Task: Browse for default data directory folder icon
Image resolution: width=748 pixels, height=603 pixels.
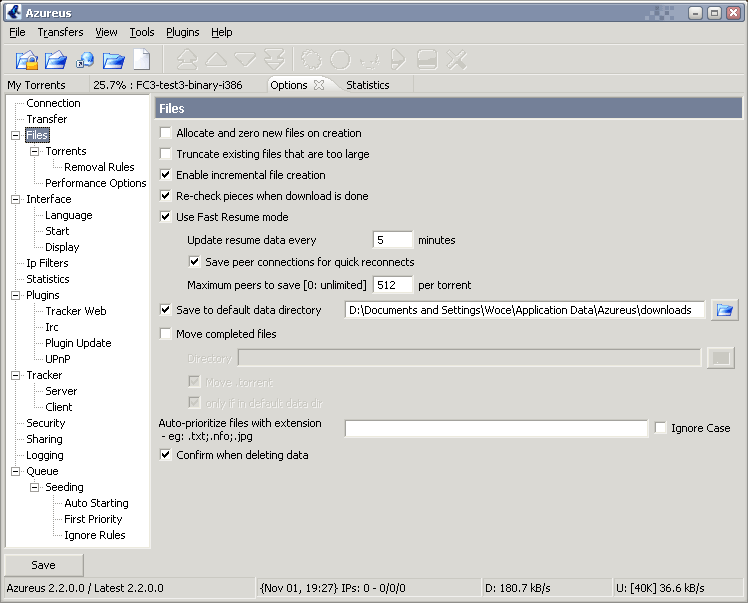Action: click(725, 310)
